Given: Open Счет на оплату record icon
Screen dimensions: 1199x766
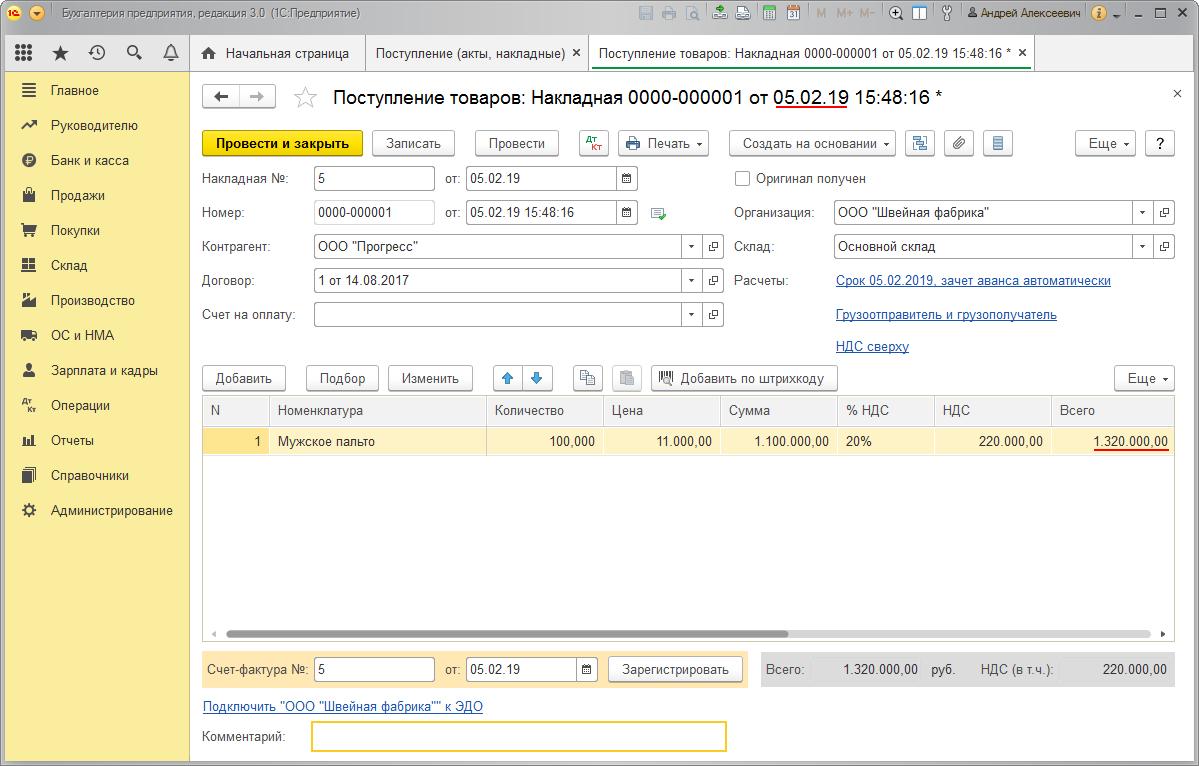Looking at the screenshot, I should point(713,314).
